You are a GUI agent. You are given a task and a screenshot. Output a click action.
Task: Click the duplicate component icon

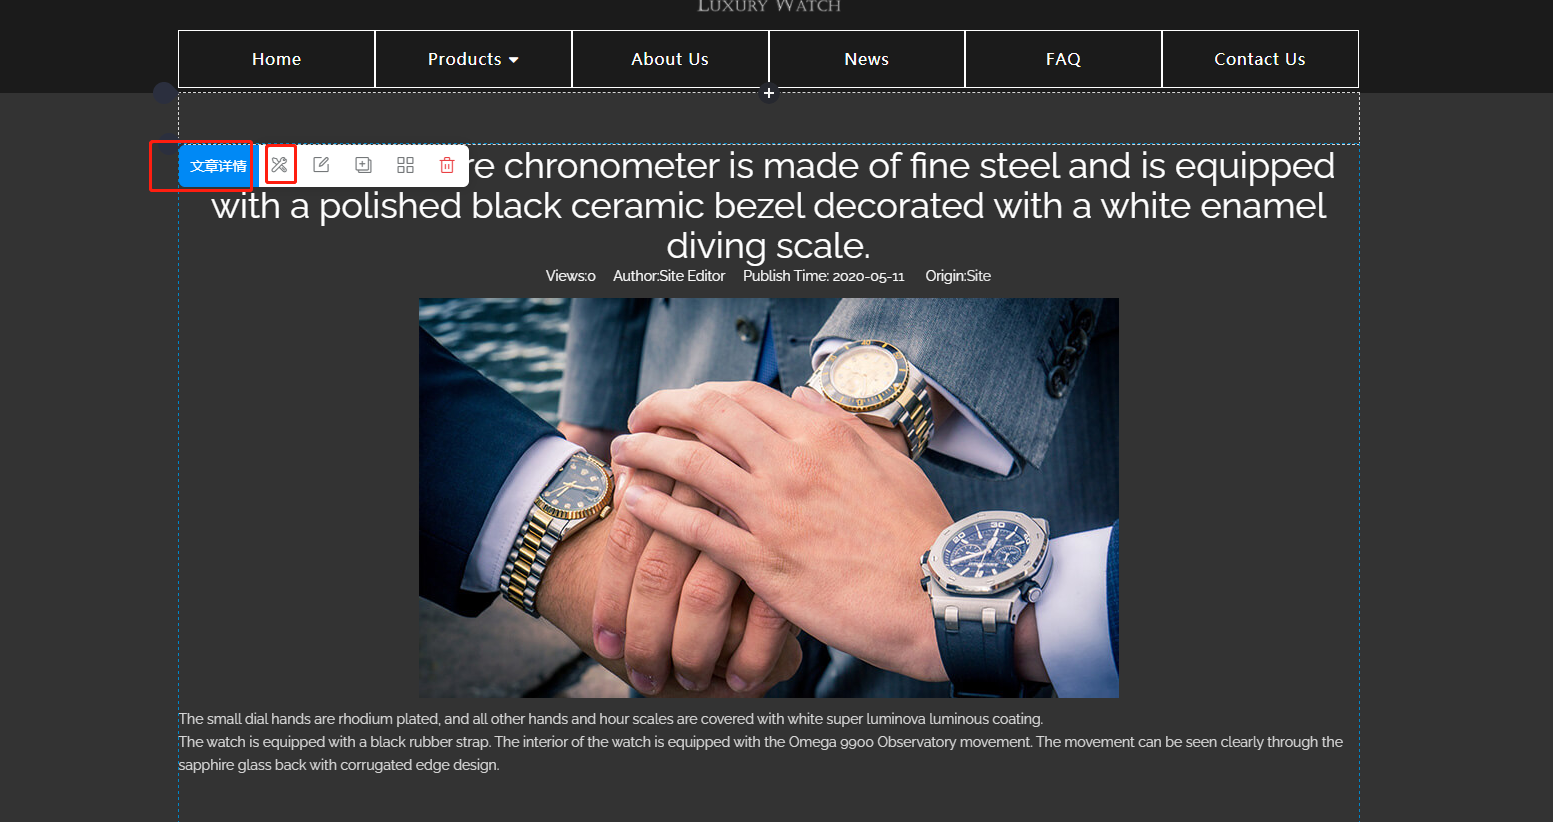363,165
